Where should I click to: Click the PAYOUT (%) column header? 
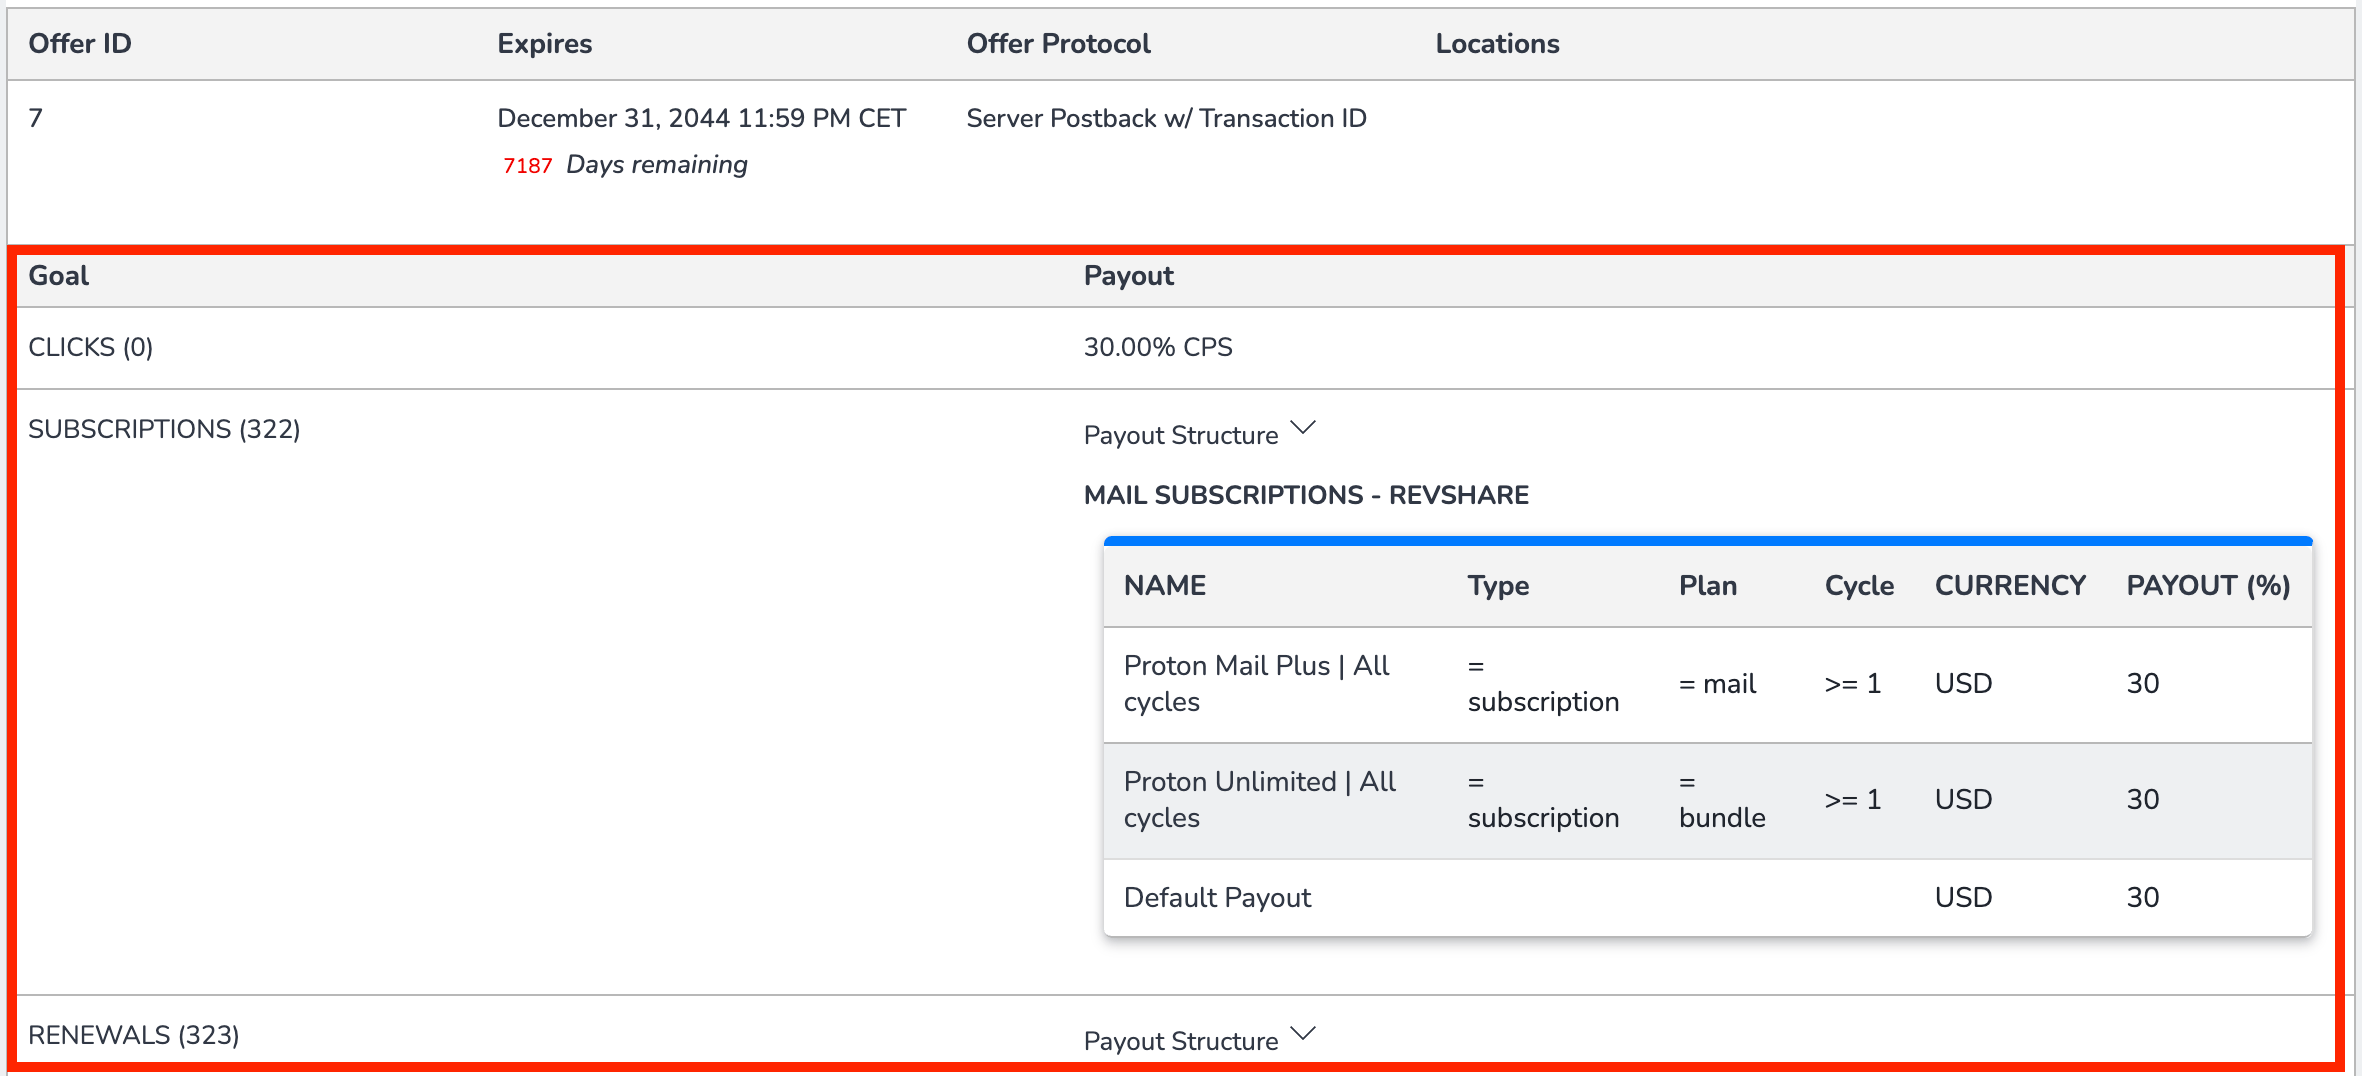pos(2208,586)
